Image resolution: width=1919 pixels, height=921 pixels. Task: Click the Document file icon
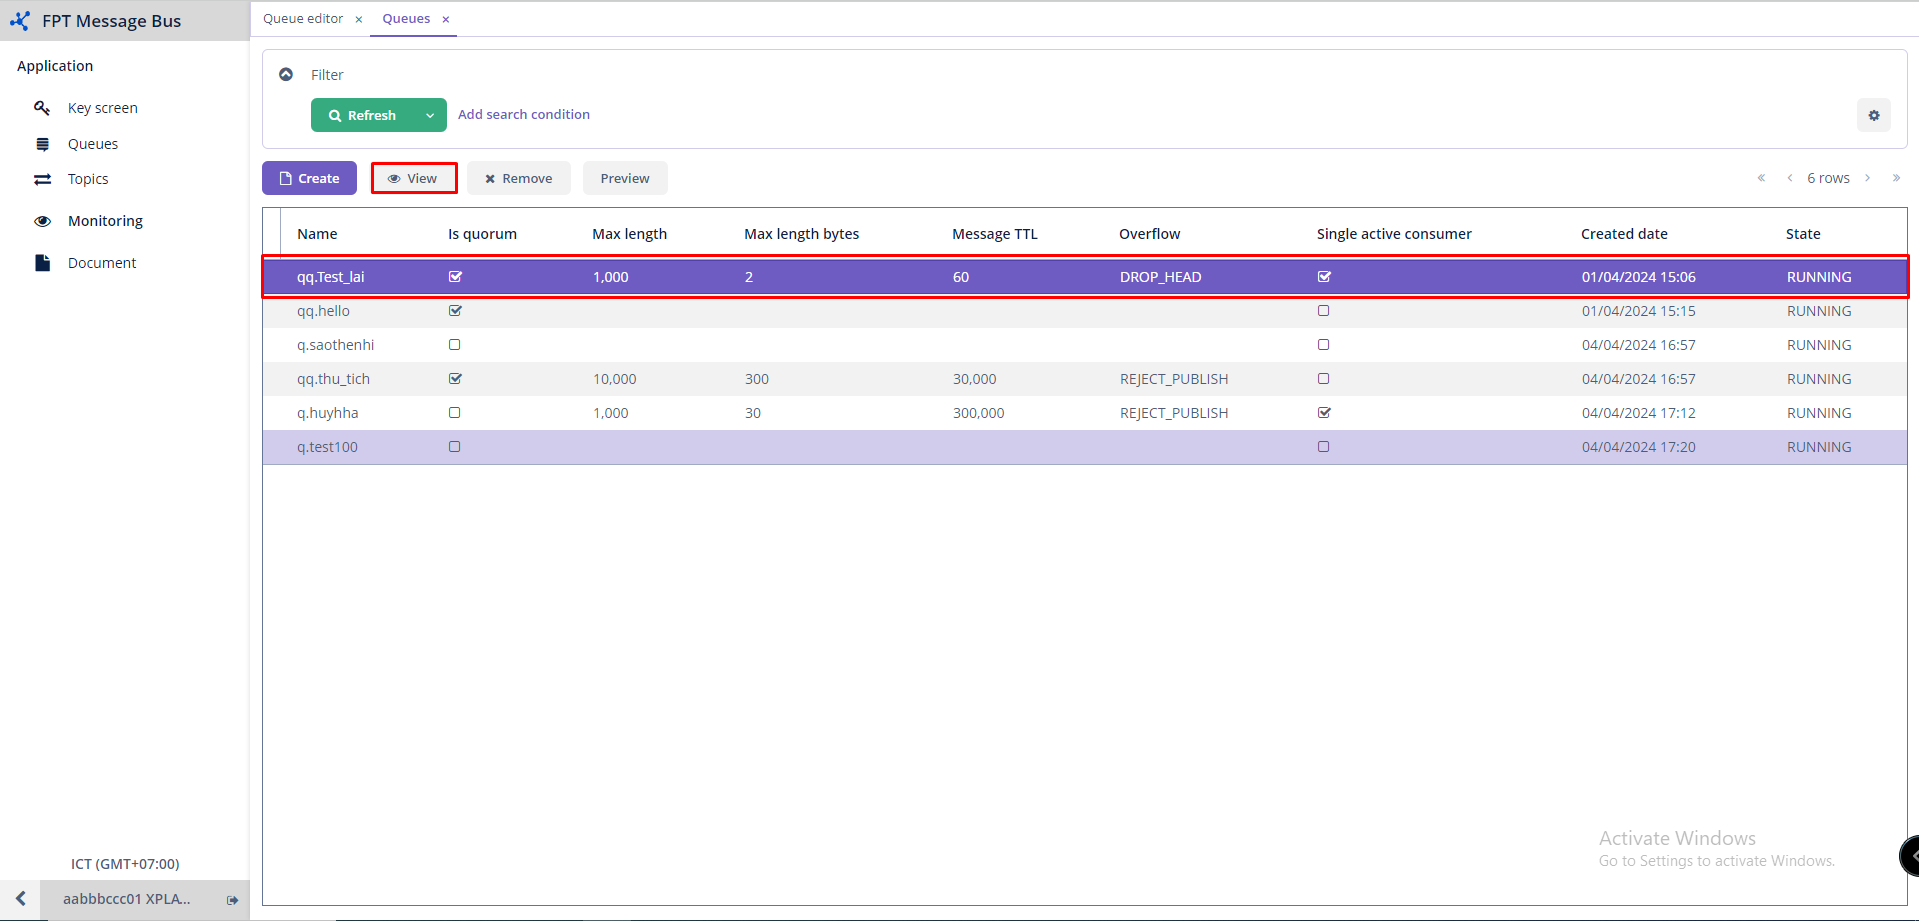(42, 263)
